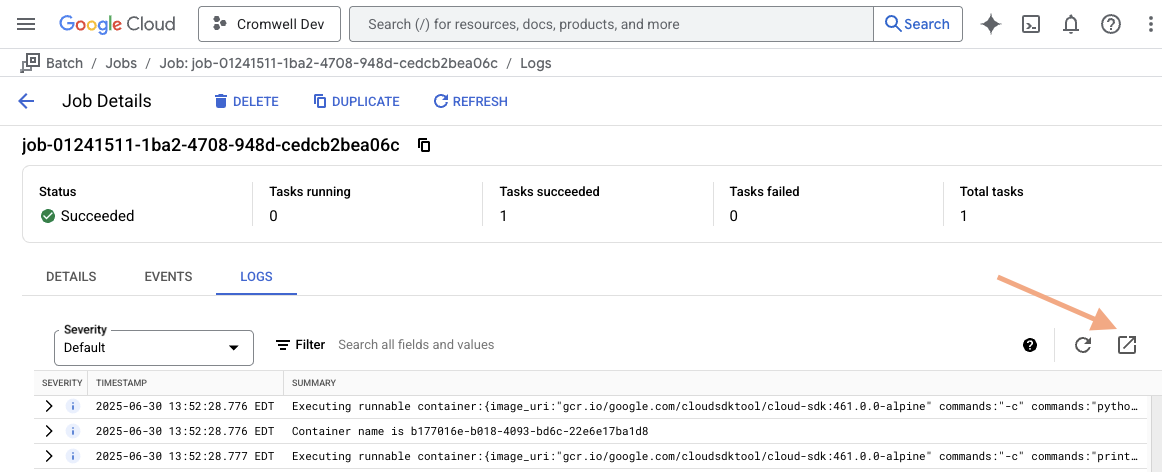Viewport: 1162px width, 472px height.
Task: Click the Tasks succeeded value 1
Action: (503, 216)
